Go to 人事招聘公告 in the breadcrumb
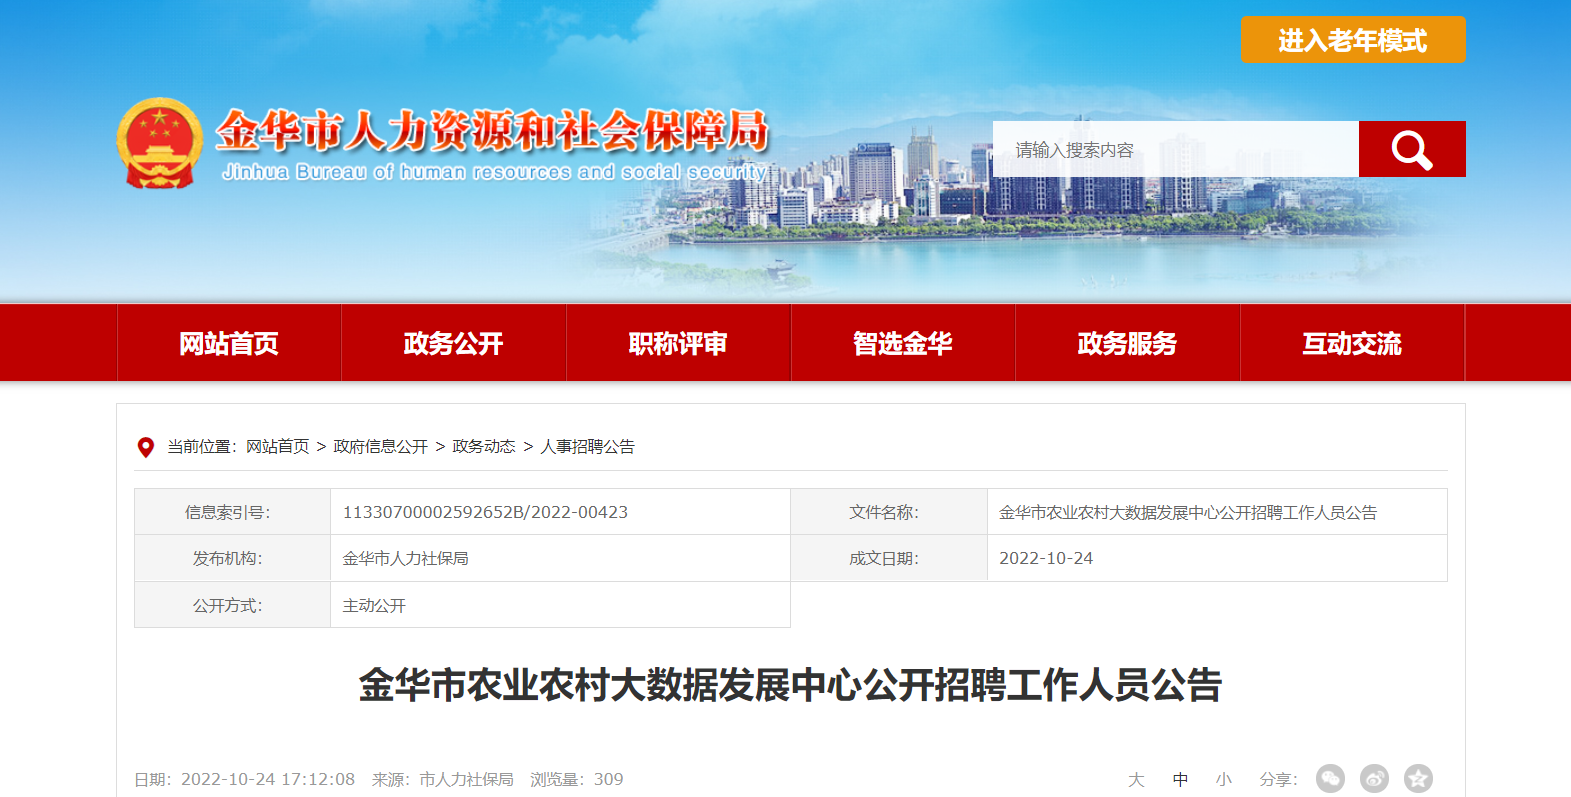1571x797 pixels. click(x=588, y=447)
